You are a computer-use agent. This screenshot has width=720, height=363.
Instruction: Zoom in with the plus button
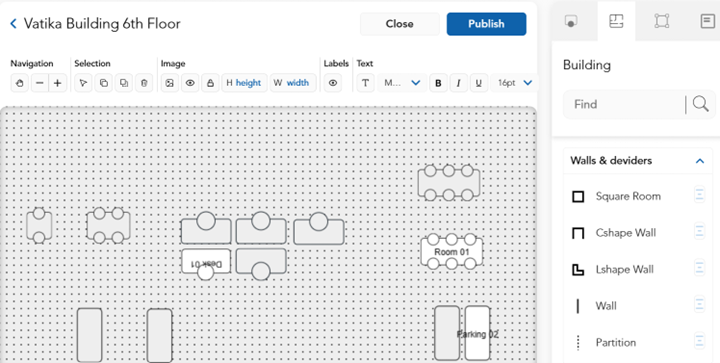[57, 83]
